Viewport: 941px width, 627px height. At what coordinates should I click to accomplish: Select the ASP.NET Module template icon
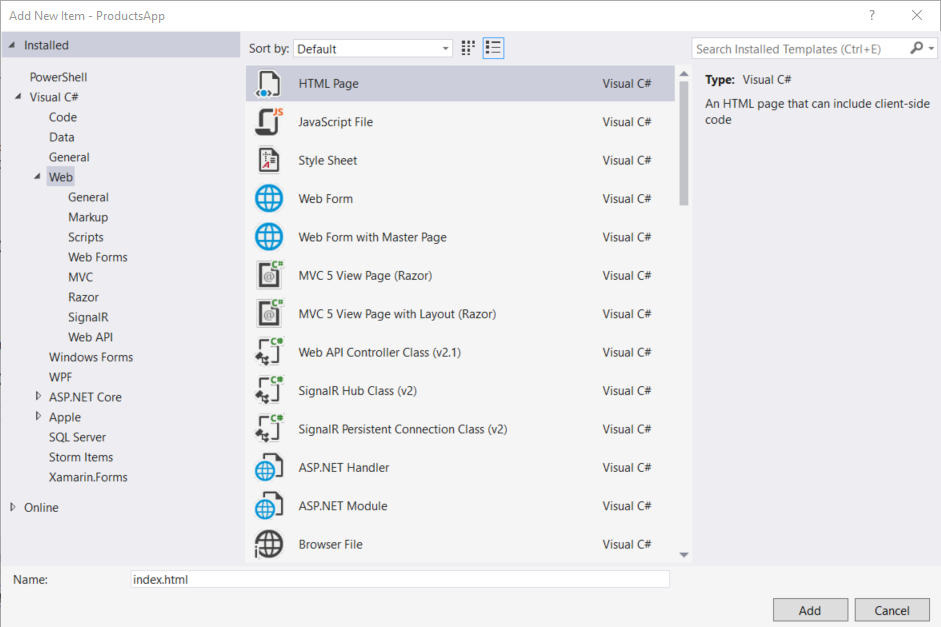point(269,505)
